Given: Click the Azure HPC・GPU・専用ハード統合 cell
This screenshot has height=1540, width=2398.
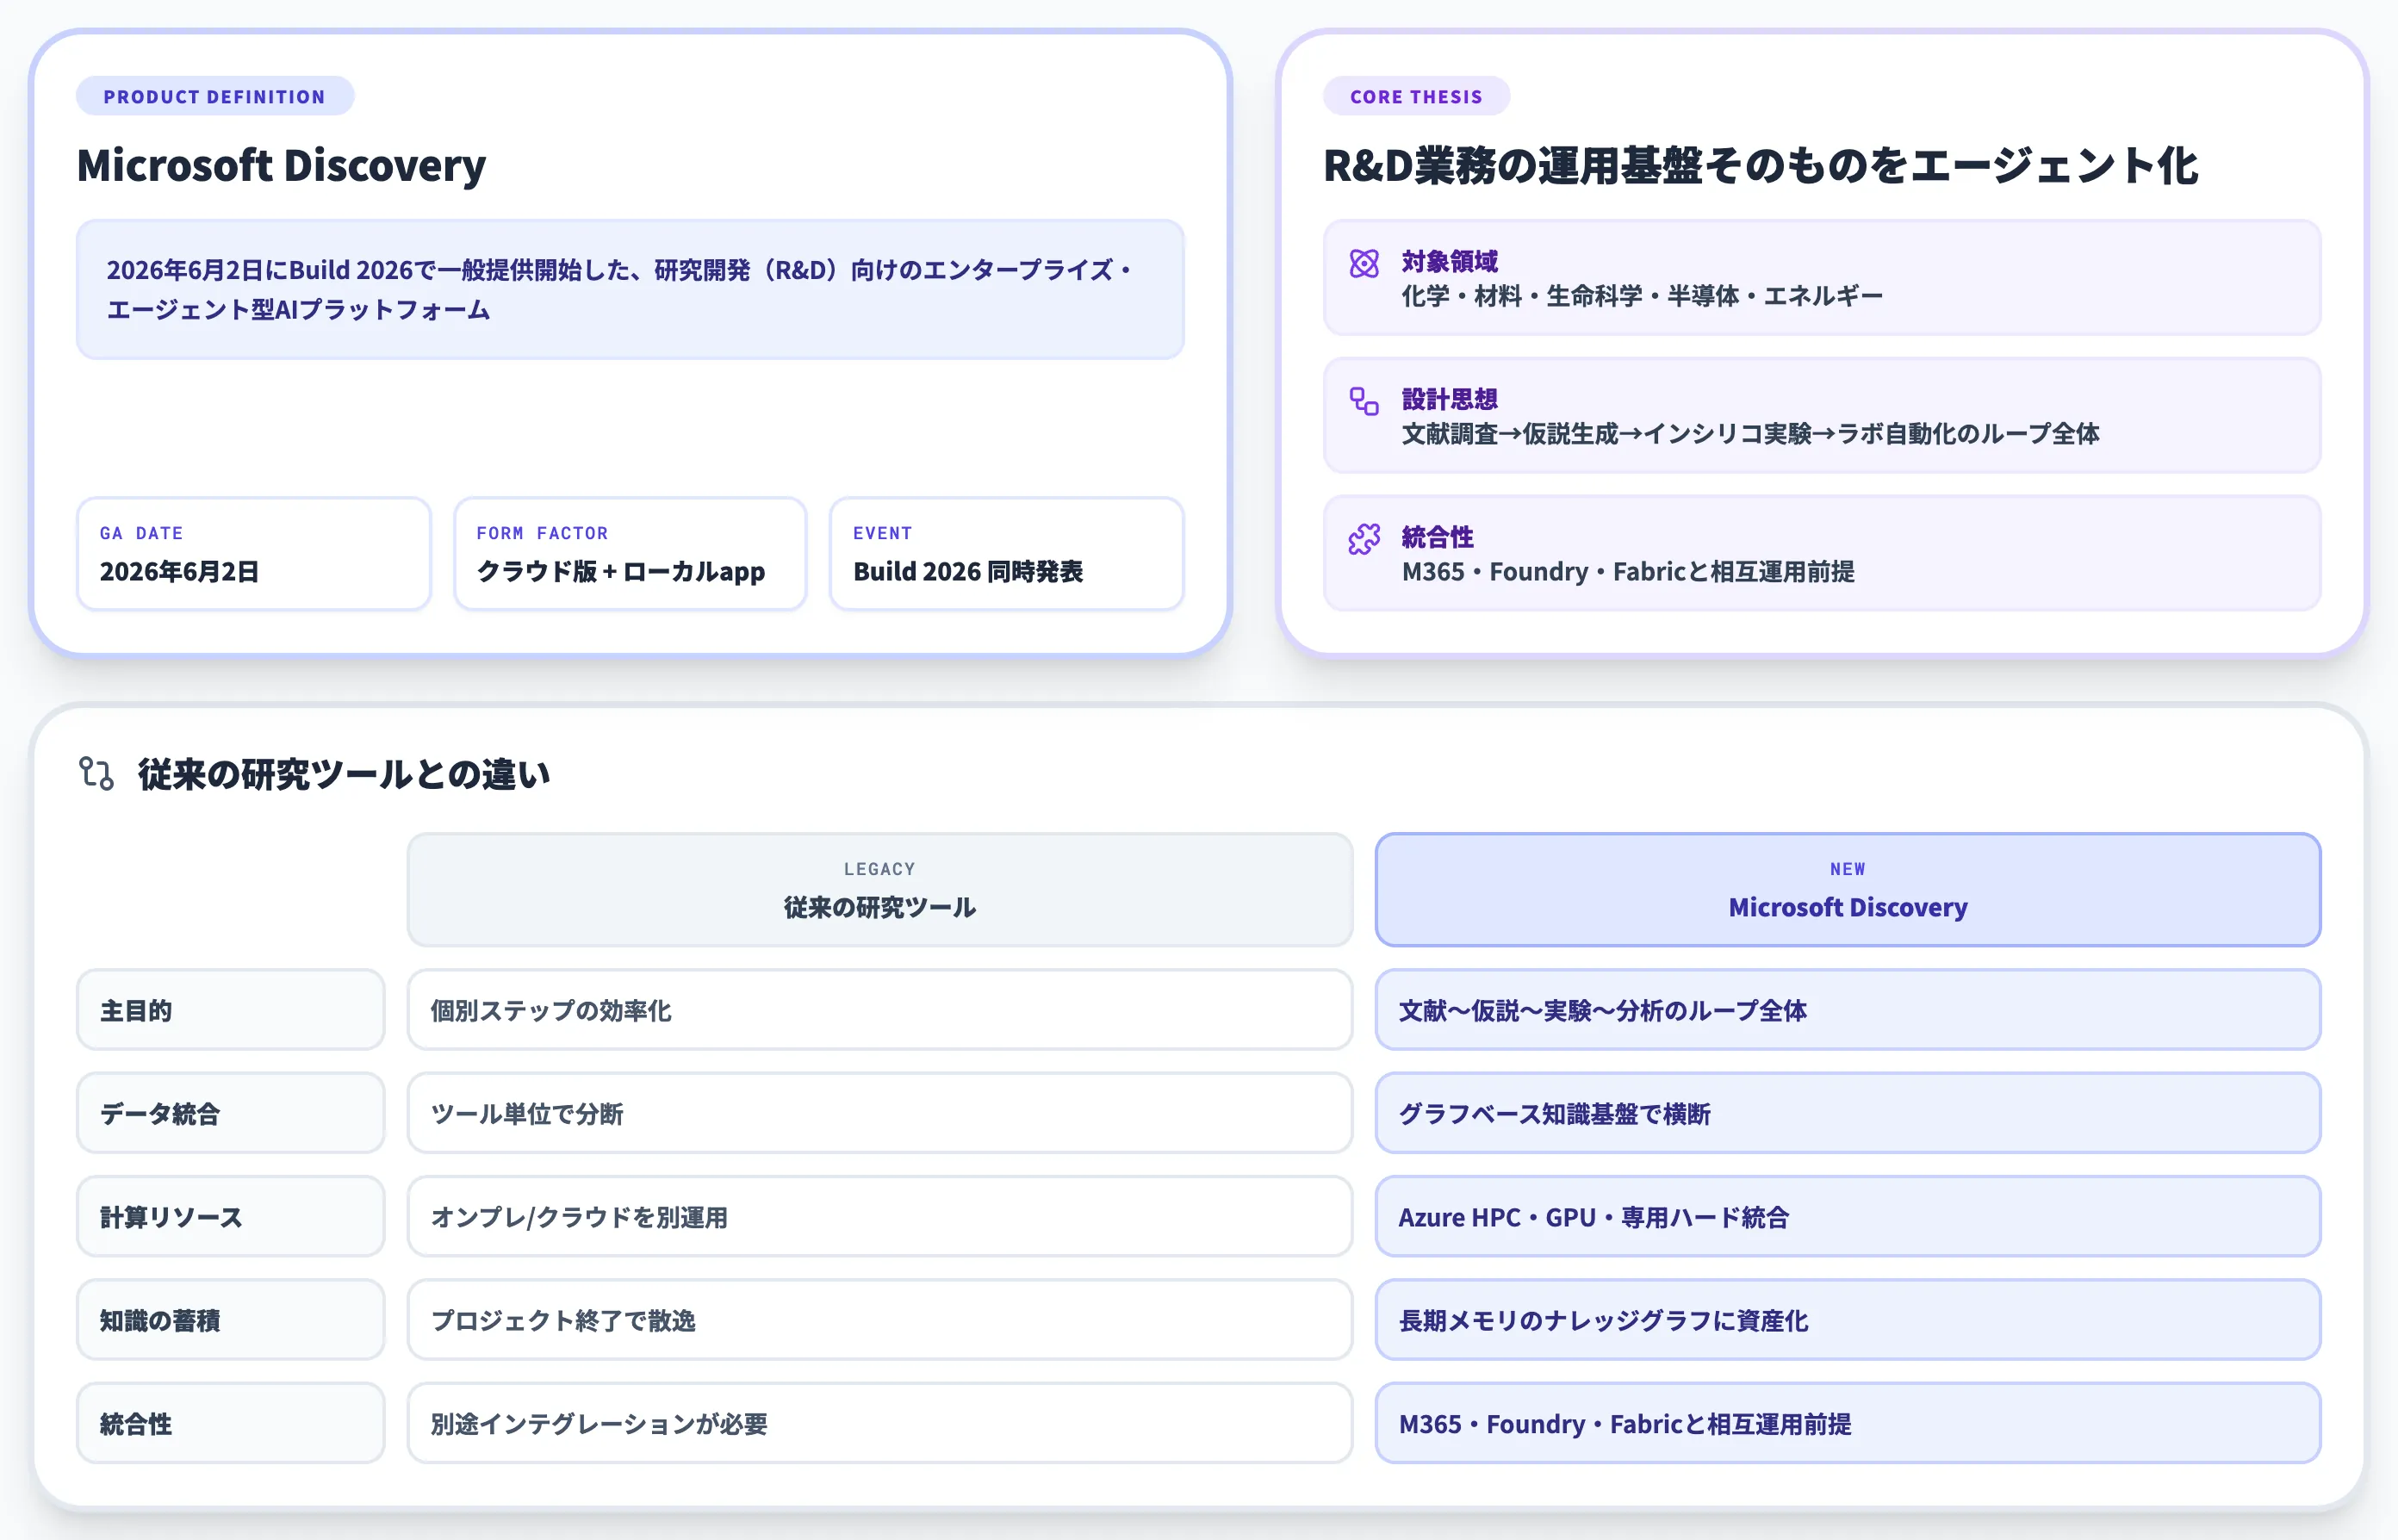Looking at the screenshot, I should click(x=1848, y=1217).
